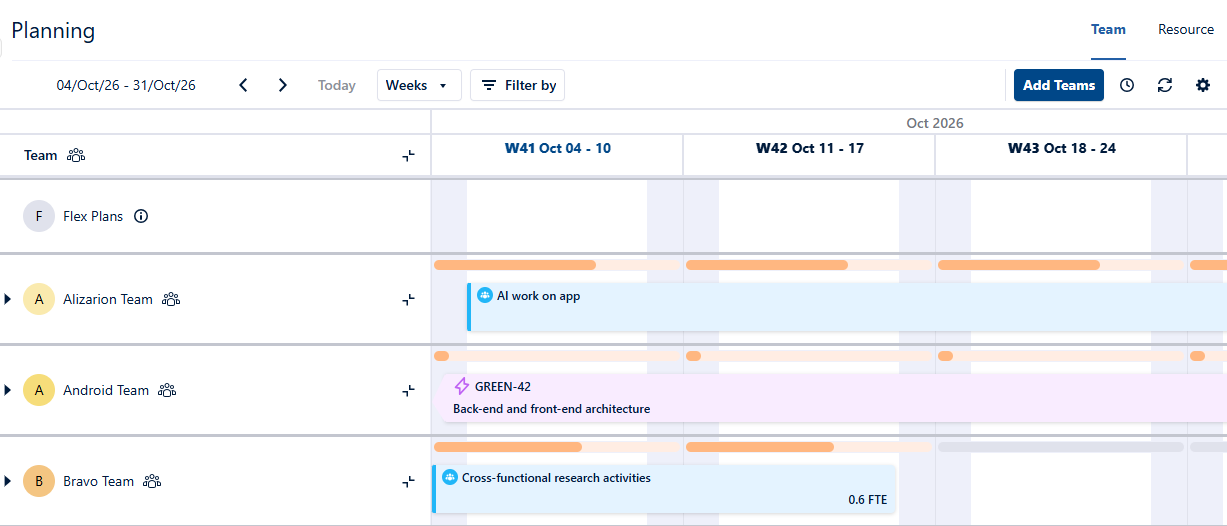The height and width of the screenshot is (526, 1227).
Task: Open the Filter by button
Action: point(518,85)
